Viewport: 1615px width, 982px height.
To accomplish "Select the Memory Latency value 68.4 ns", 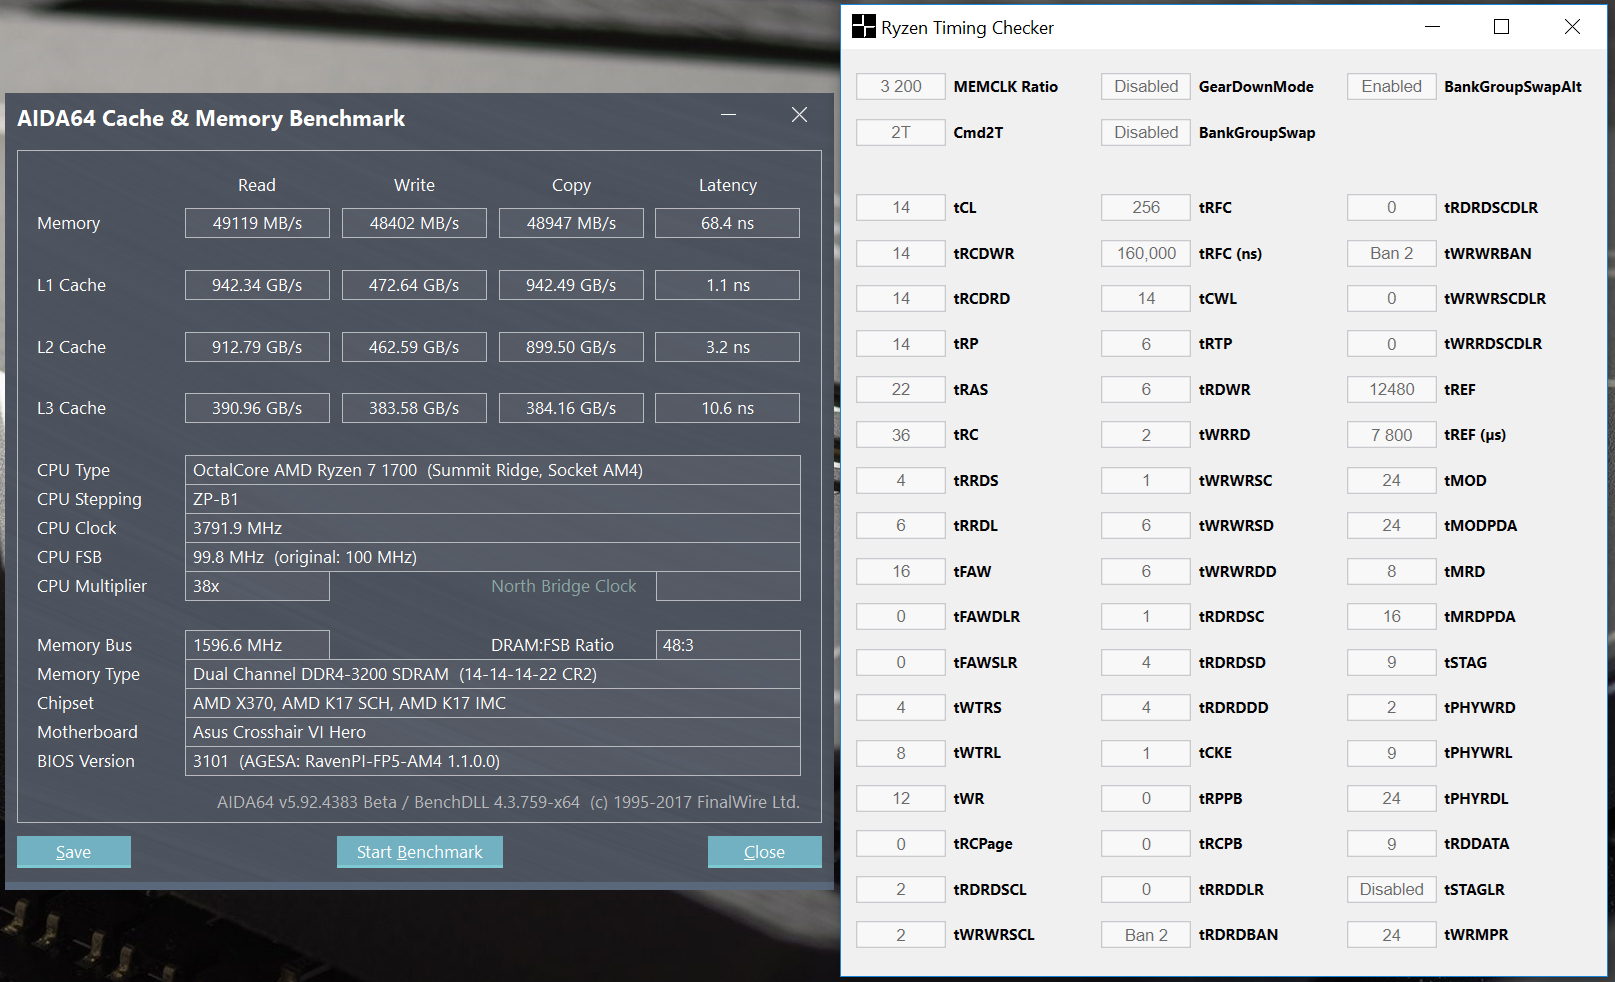I will pyautogui.click(x=728, y=223).
